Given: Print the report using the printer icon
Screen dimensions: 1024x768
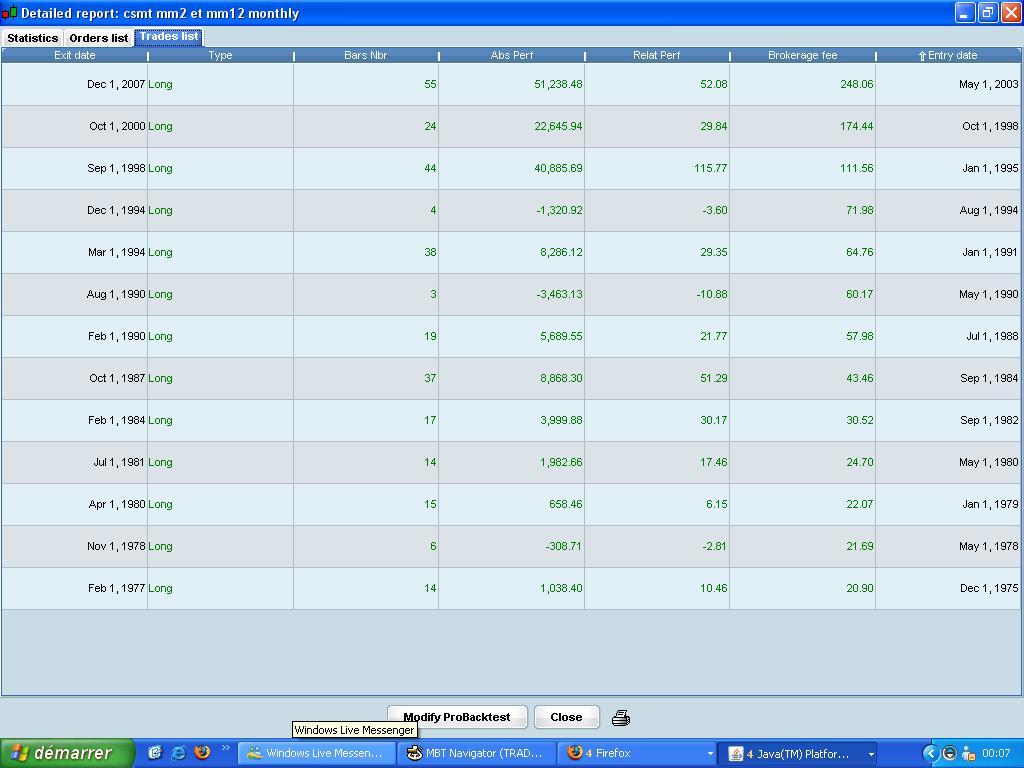Looking at the screenshot, I should [x=620, y=717].
